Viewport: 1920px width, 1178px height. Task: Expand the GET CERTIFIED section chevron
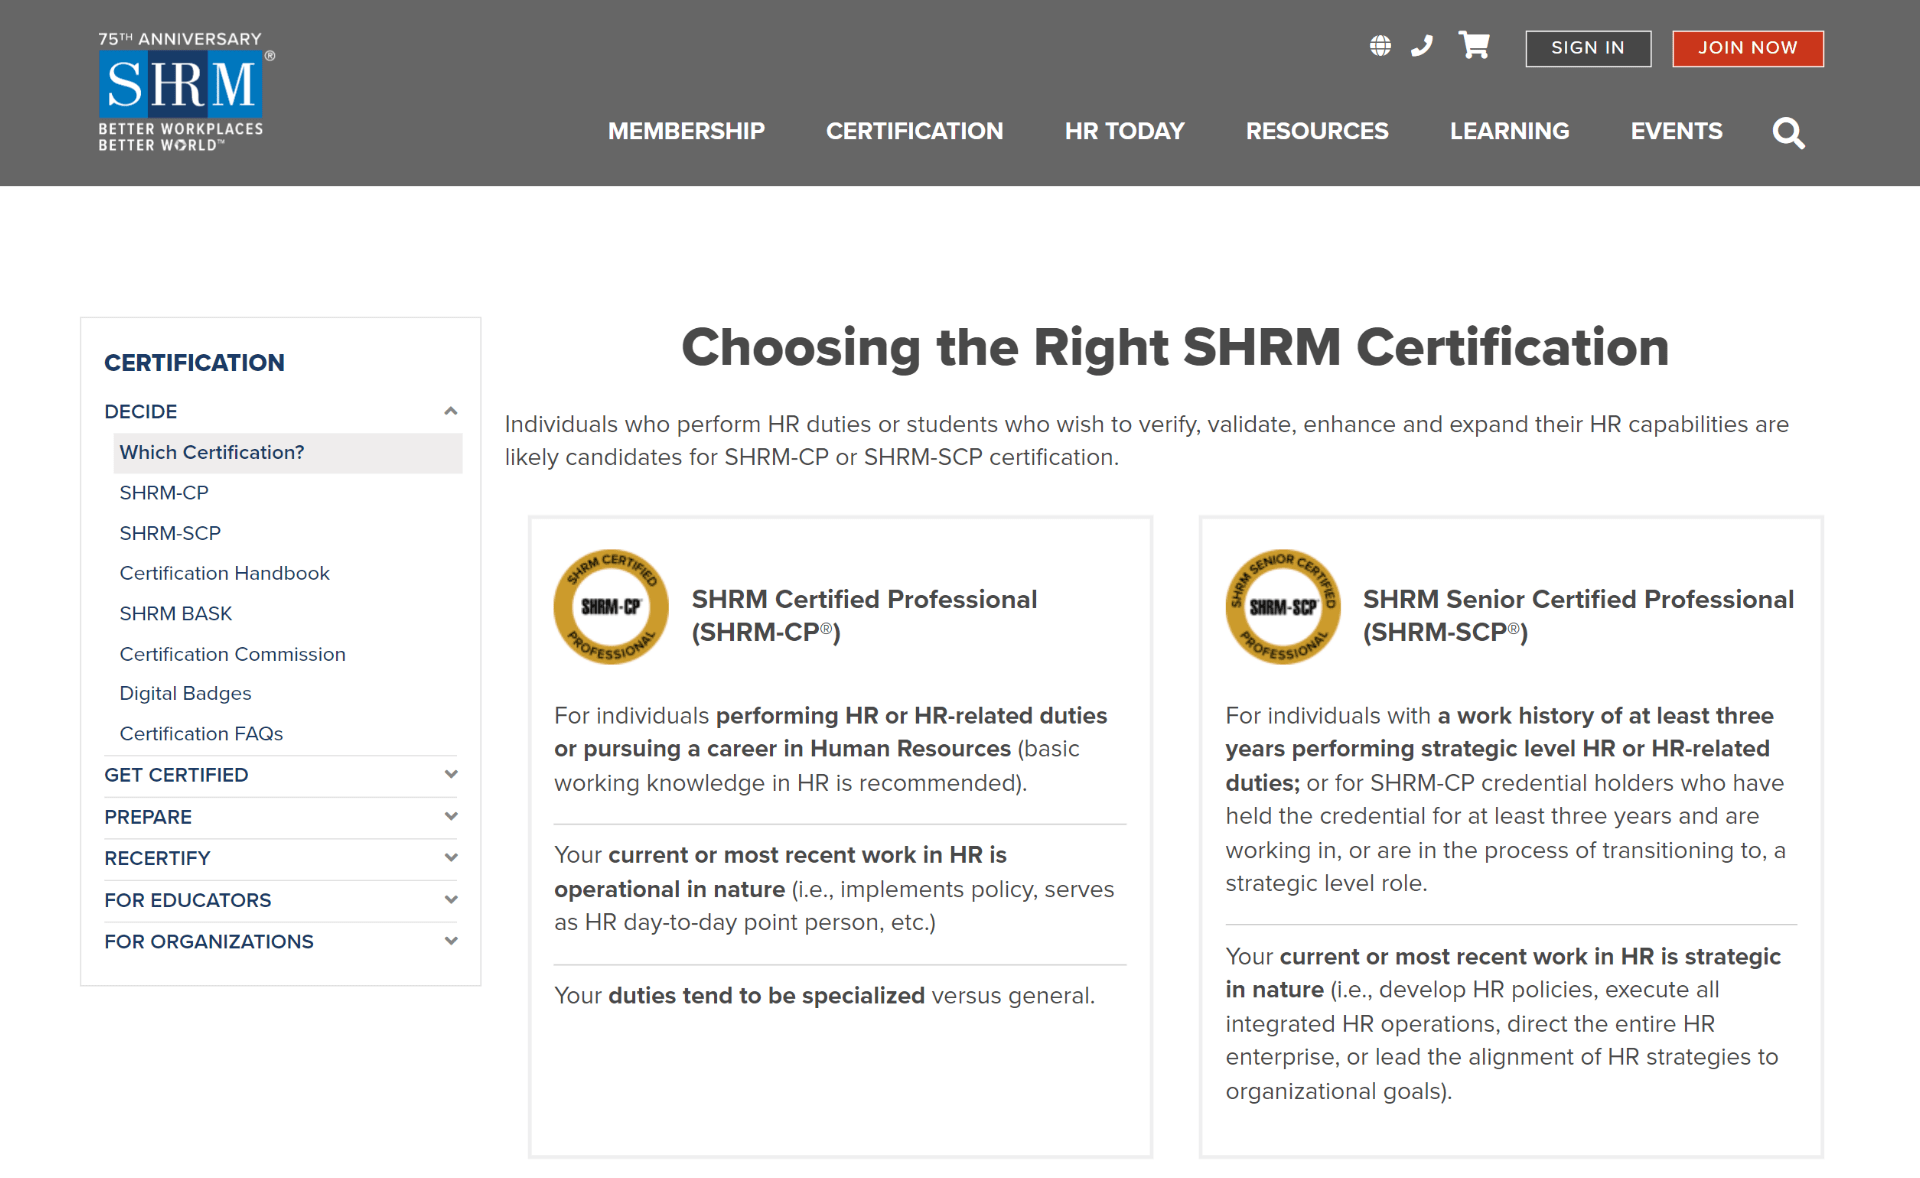click(x=451, y=774)
